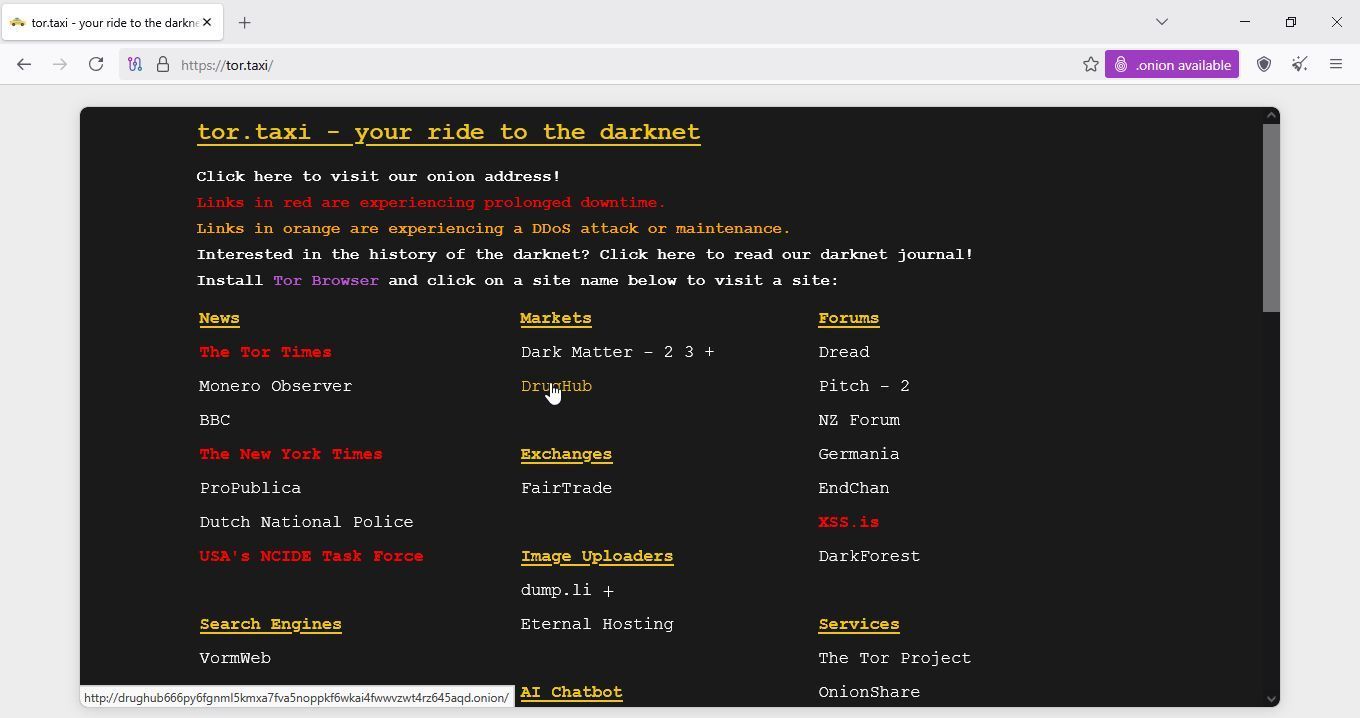The image size is (1360, 718).
Task: Expand the plus next to dump.li
Action: pos(608,590)
